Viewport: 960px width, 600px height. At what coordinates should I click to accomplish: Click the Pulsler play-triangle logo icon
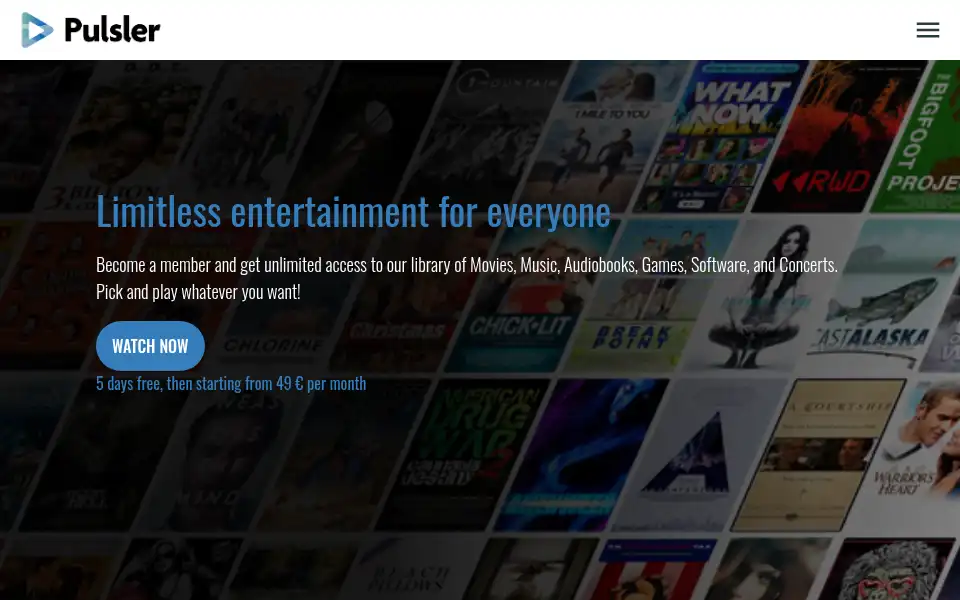click(37, 29)
